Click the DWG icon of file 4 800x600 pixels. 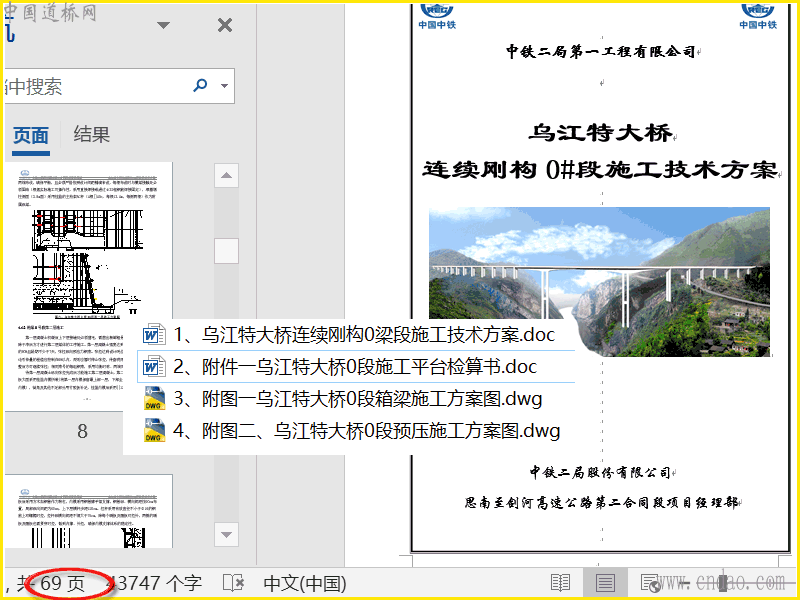coord(154,431)
